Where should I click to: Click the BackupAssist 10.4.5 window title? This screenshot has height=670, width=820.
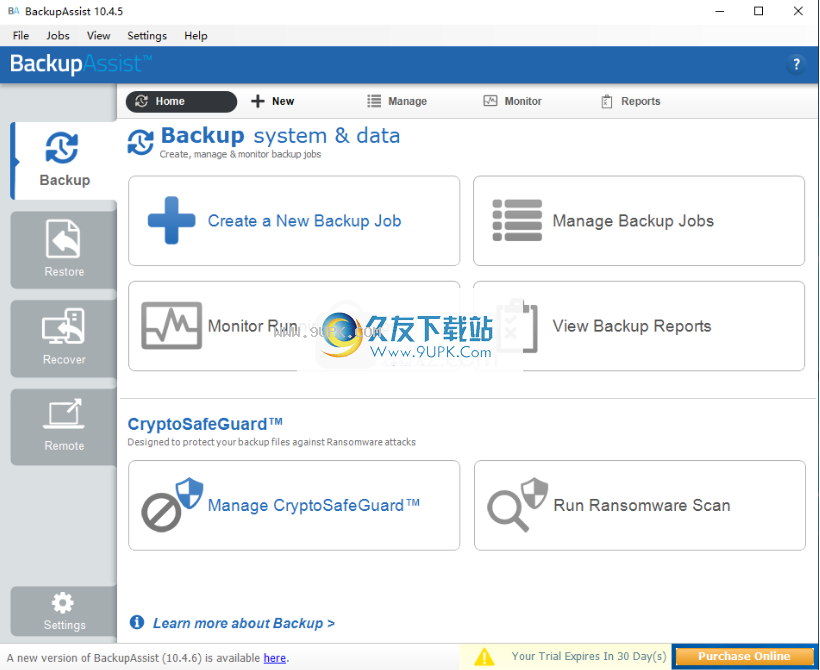pyautogui.click(x=74, y=12)
